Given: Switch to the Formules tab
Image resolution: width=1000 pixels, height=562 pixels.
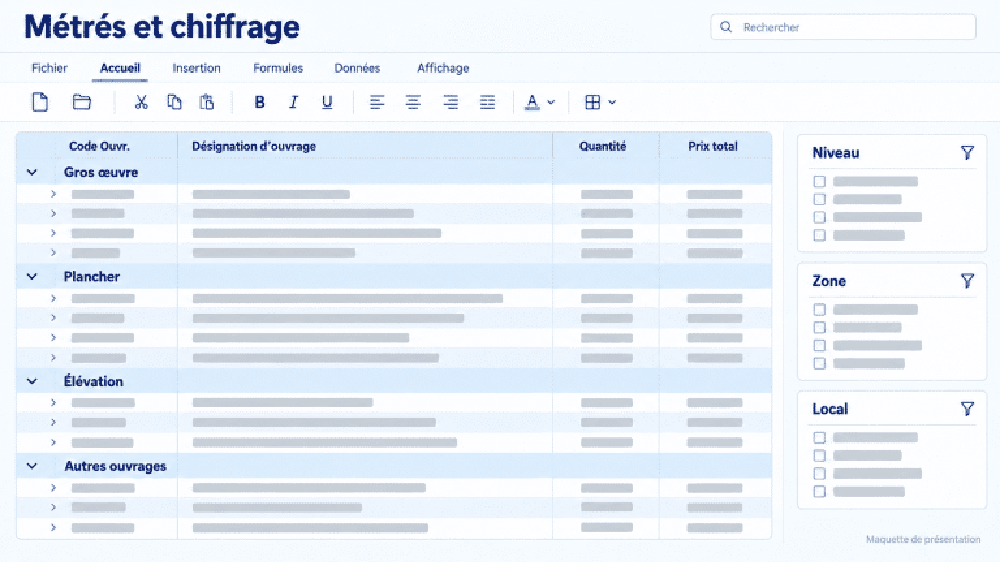Looking at the screenshot, I should tap(278, 68).
